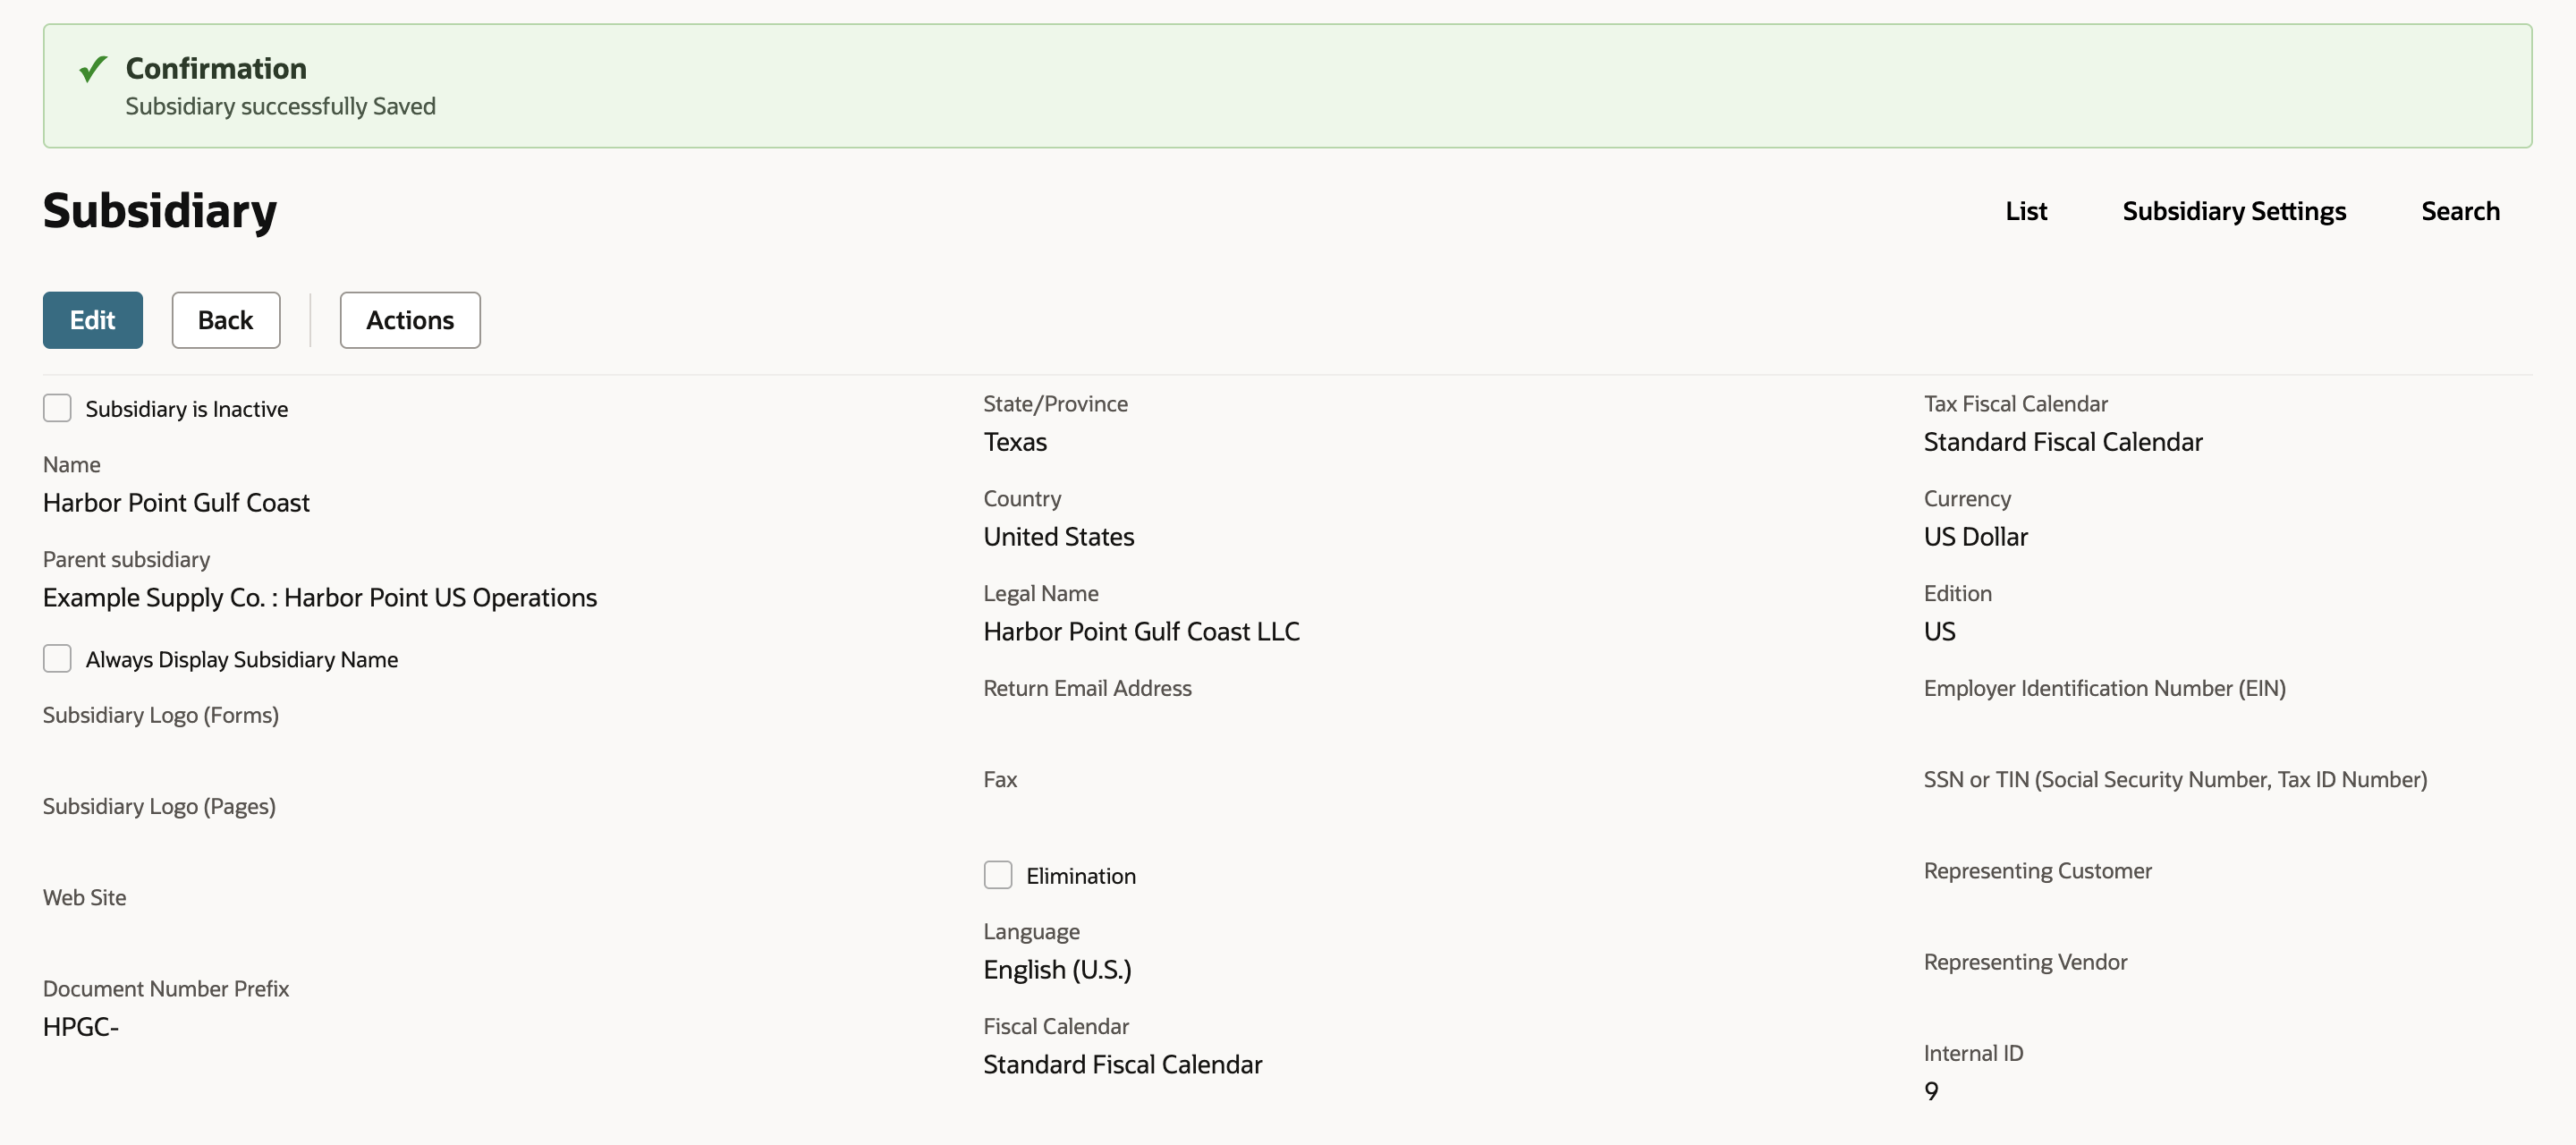Image resolution: width=2576 pixels, height=1145 pixels.
Task: Click the Fiscal Calendar Standard Fiscal Calendar value
Action: tap(1123, 1065)
